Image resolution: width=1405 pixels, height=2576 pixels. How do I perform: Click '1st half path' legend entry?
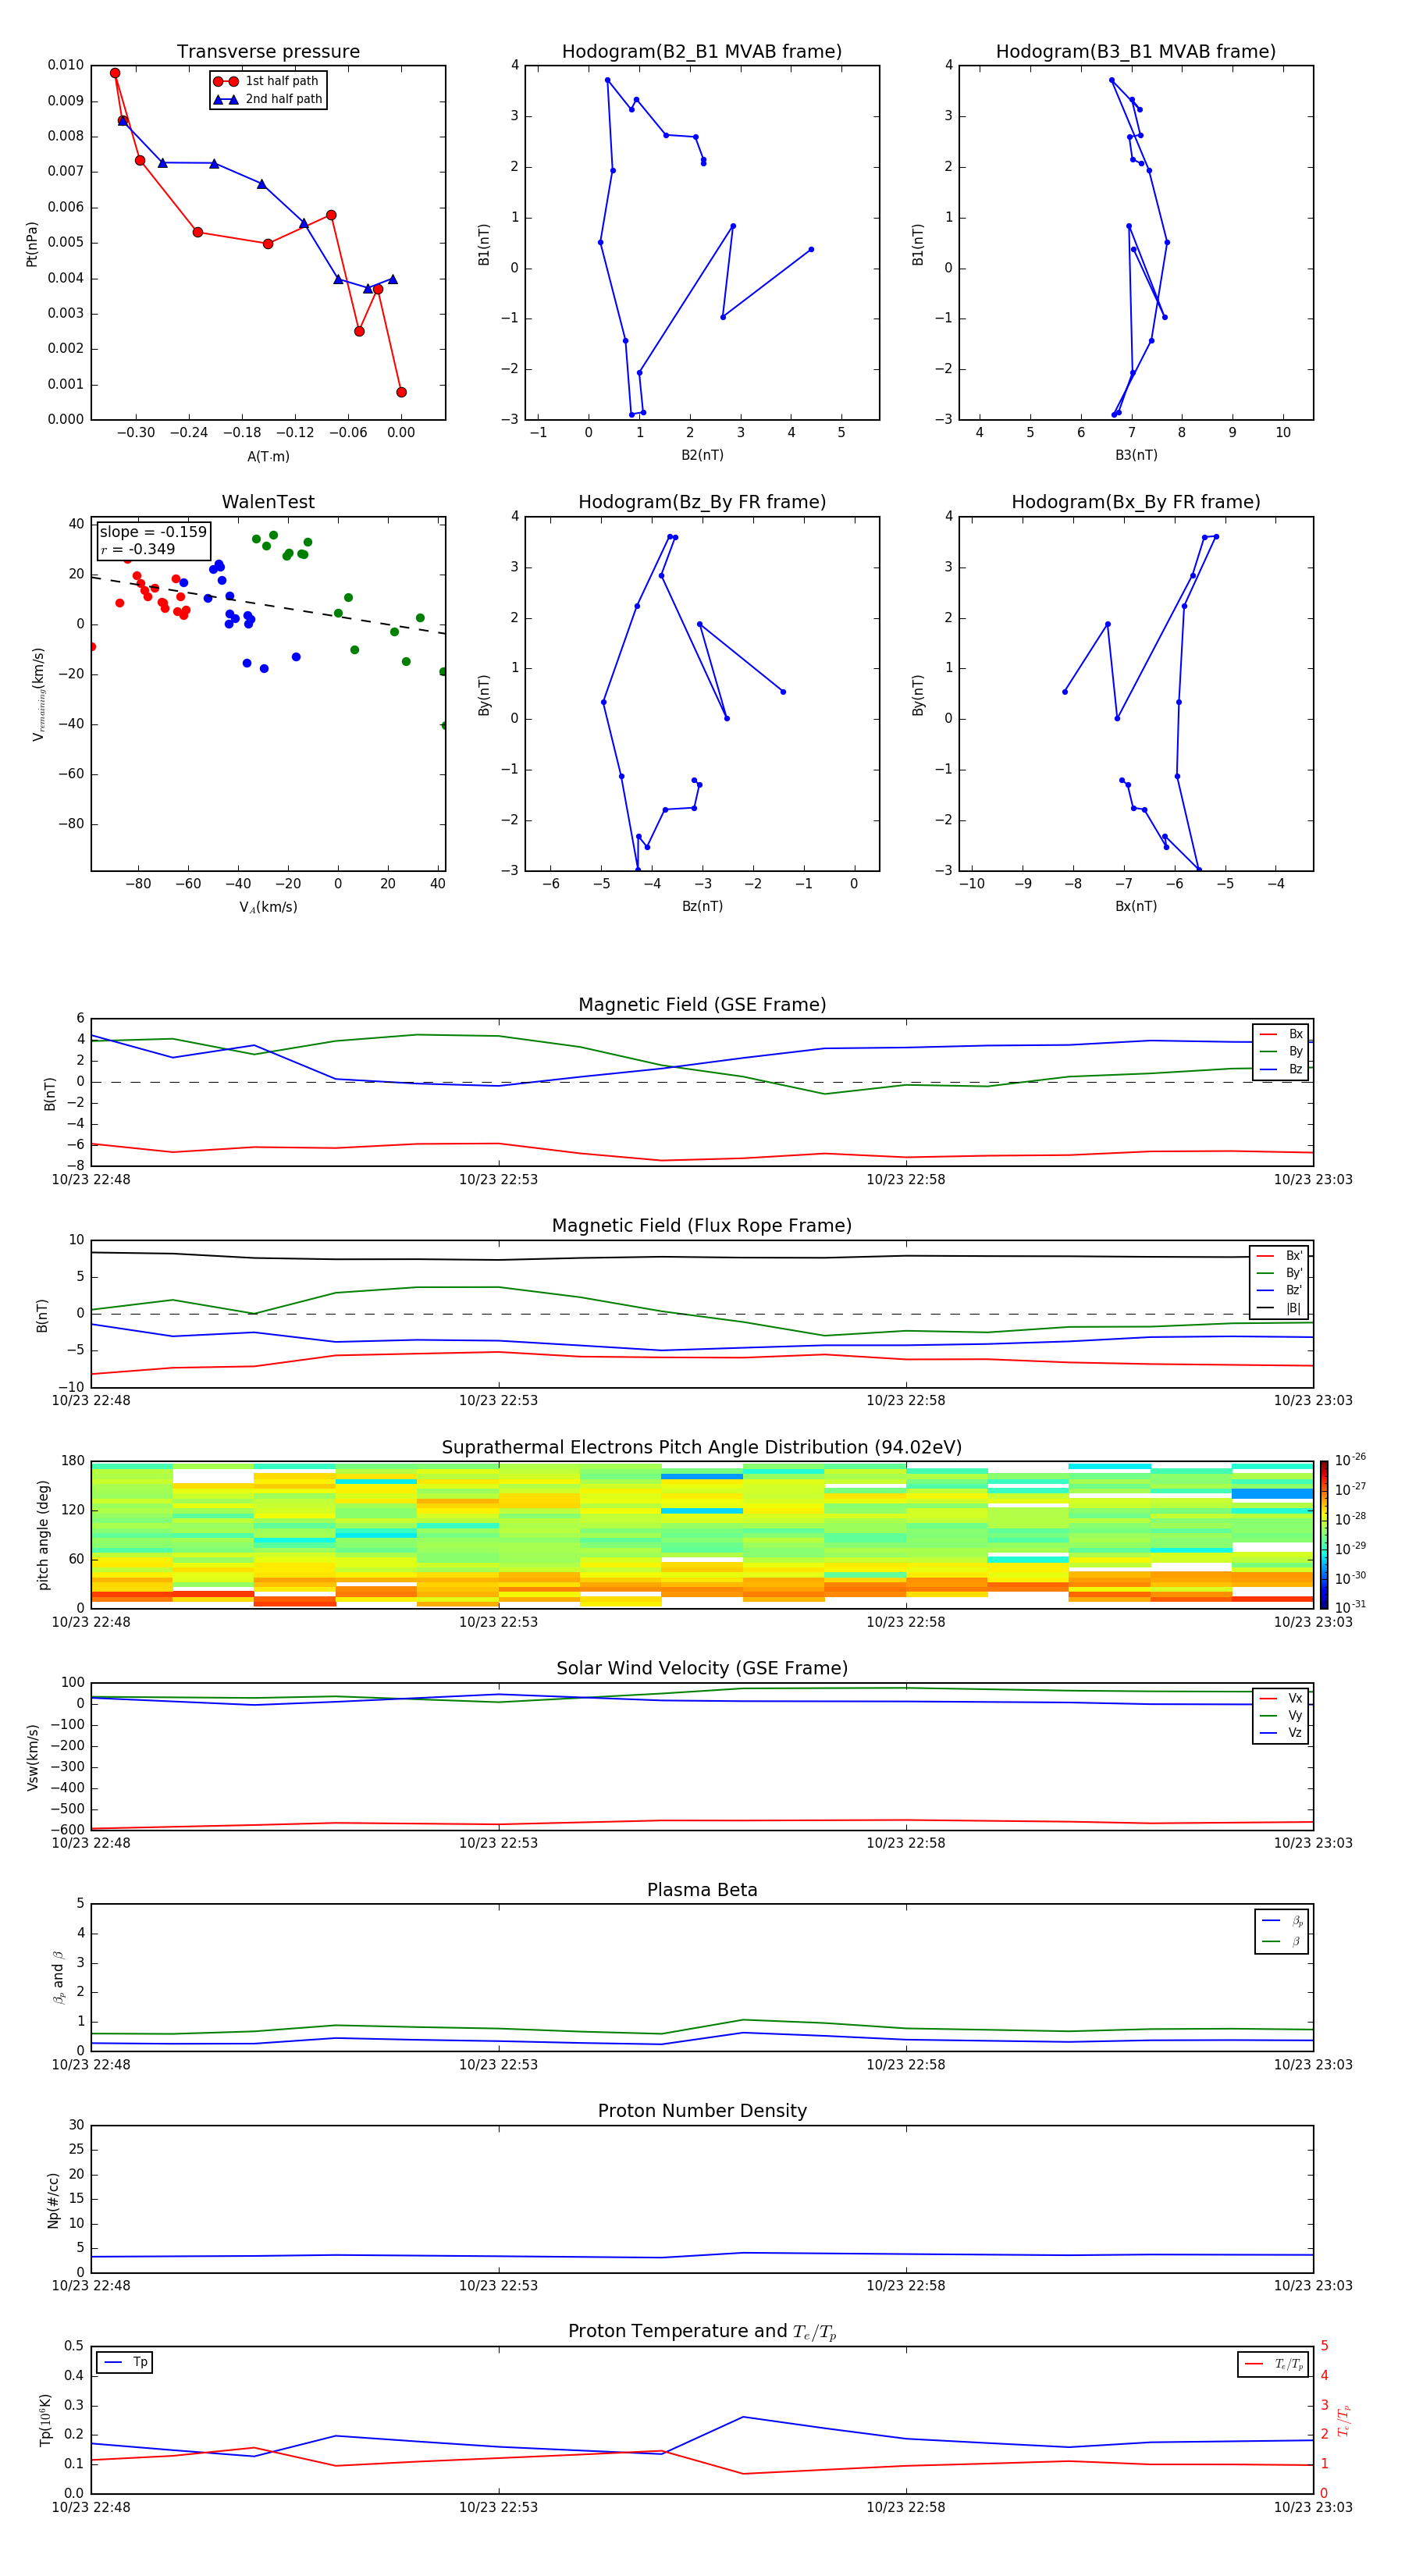tap(266, 81)
